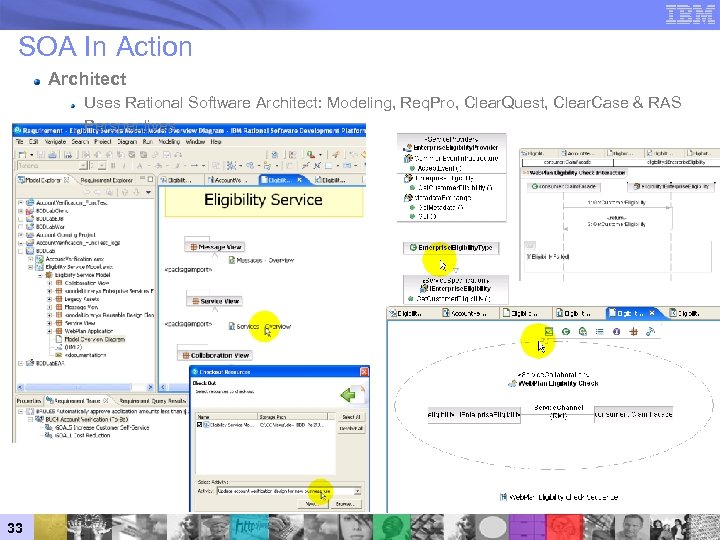Expand the Account Opening Project node
720x540 pixels.
[x=20, y=235]
